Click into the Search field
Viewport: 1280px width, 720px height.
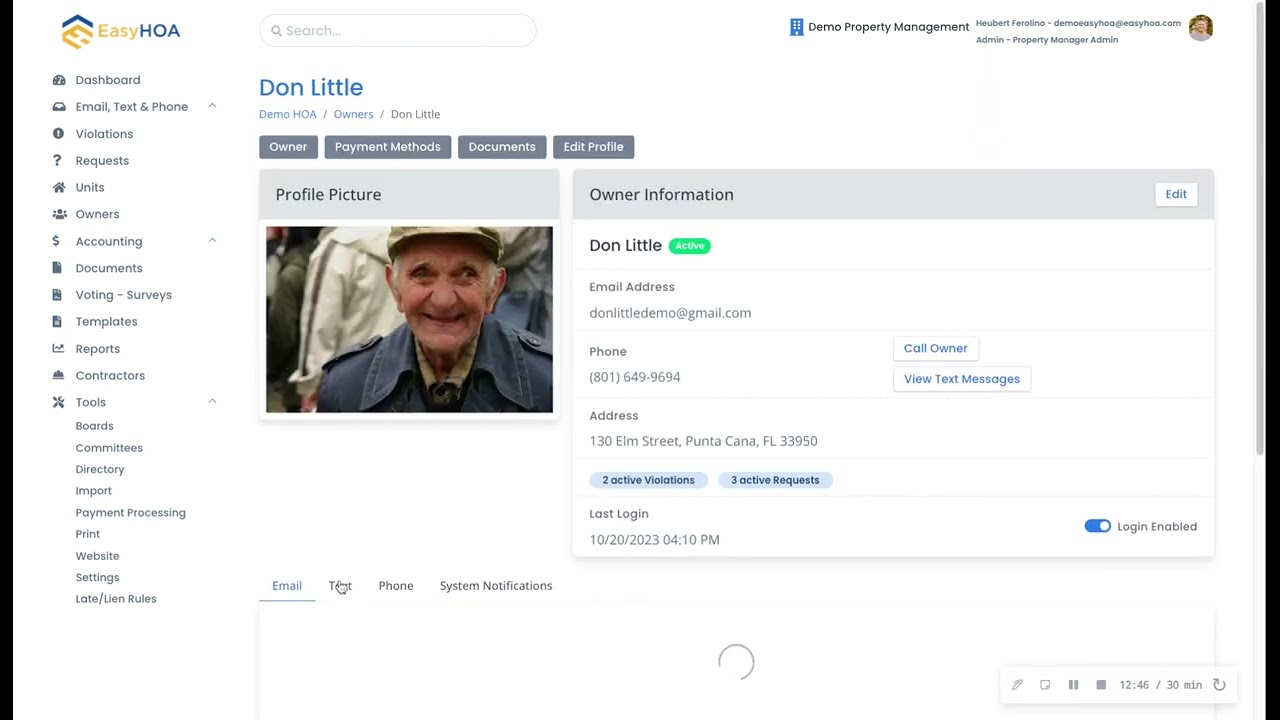click(x=398, y=31)
